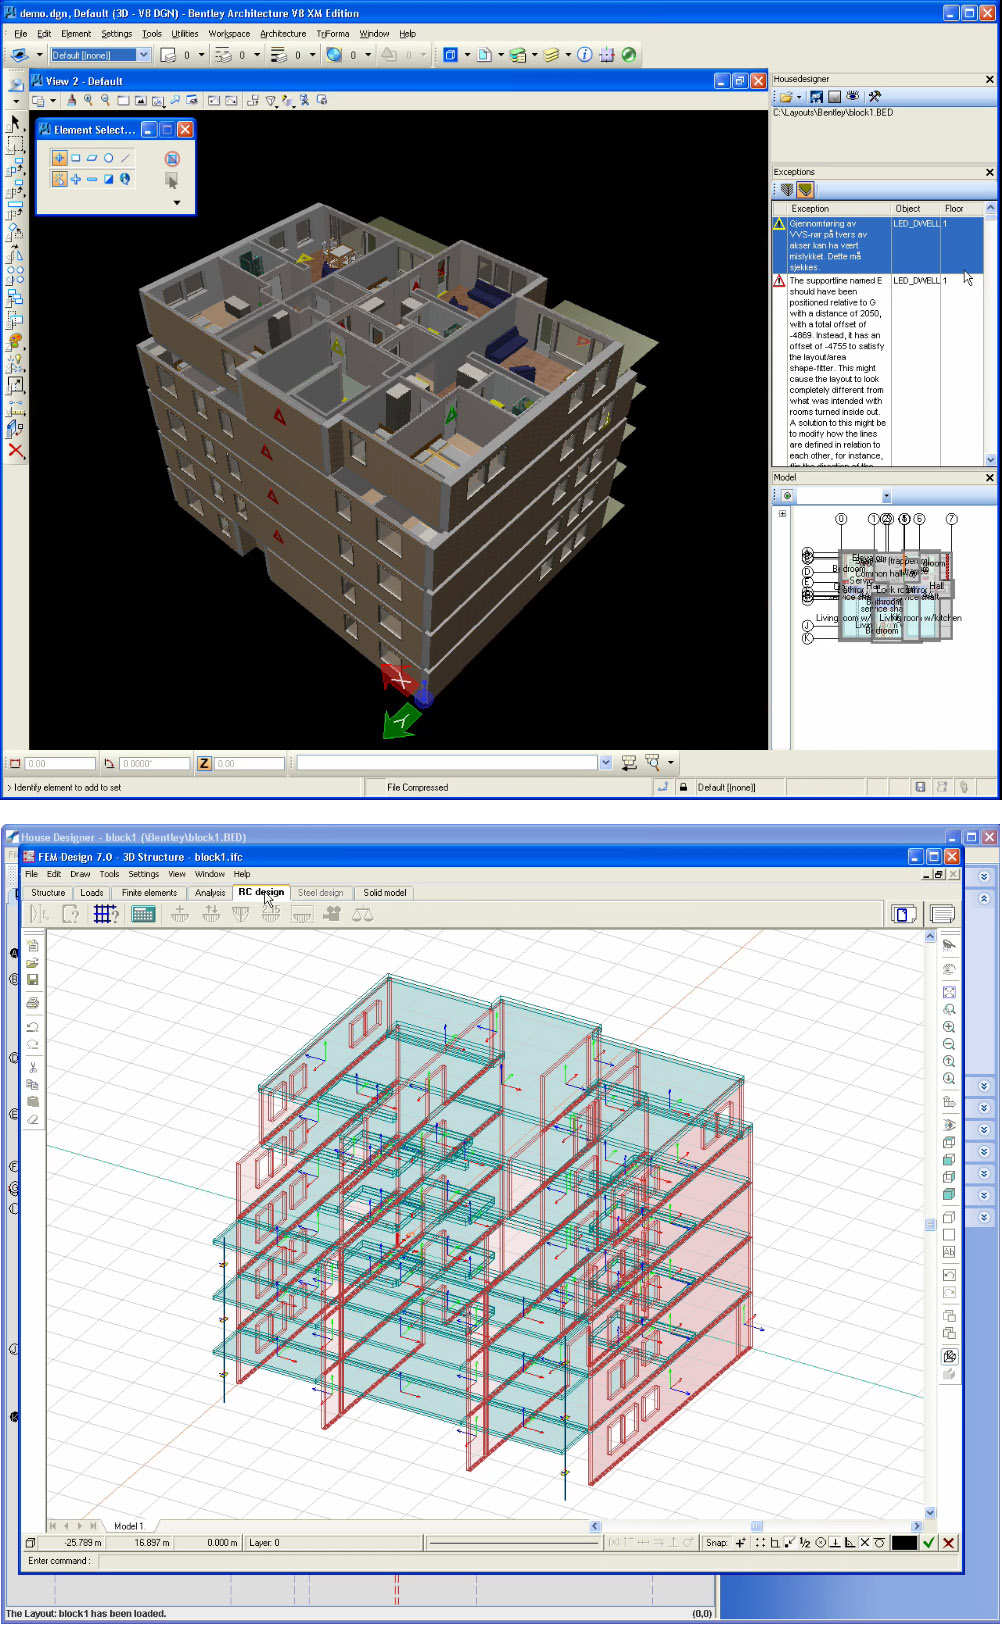Click the camera icon in RC design toolbar
The height and width of the screenshot is (1626, 1002).
pos(332,914)
